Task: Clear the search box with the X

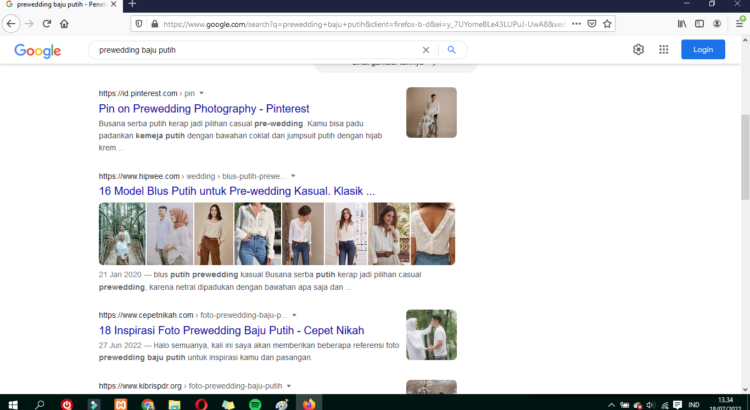Action: coord(426,50)
